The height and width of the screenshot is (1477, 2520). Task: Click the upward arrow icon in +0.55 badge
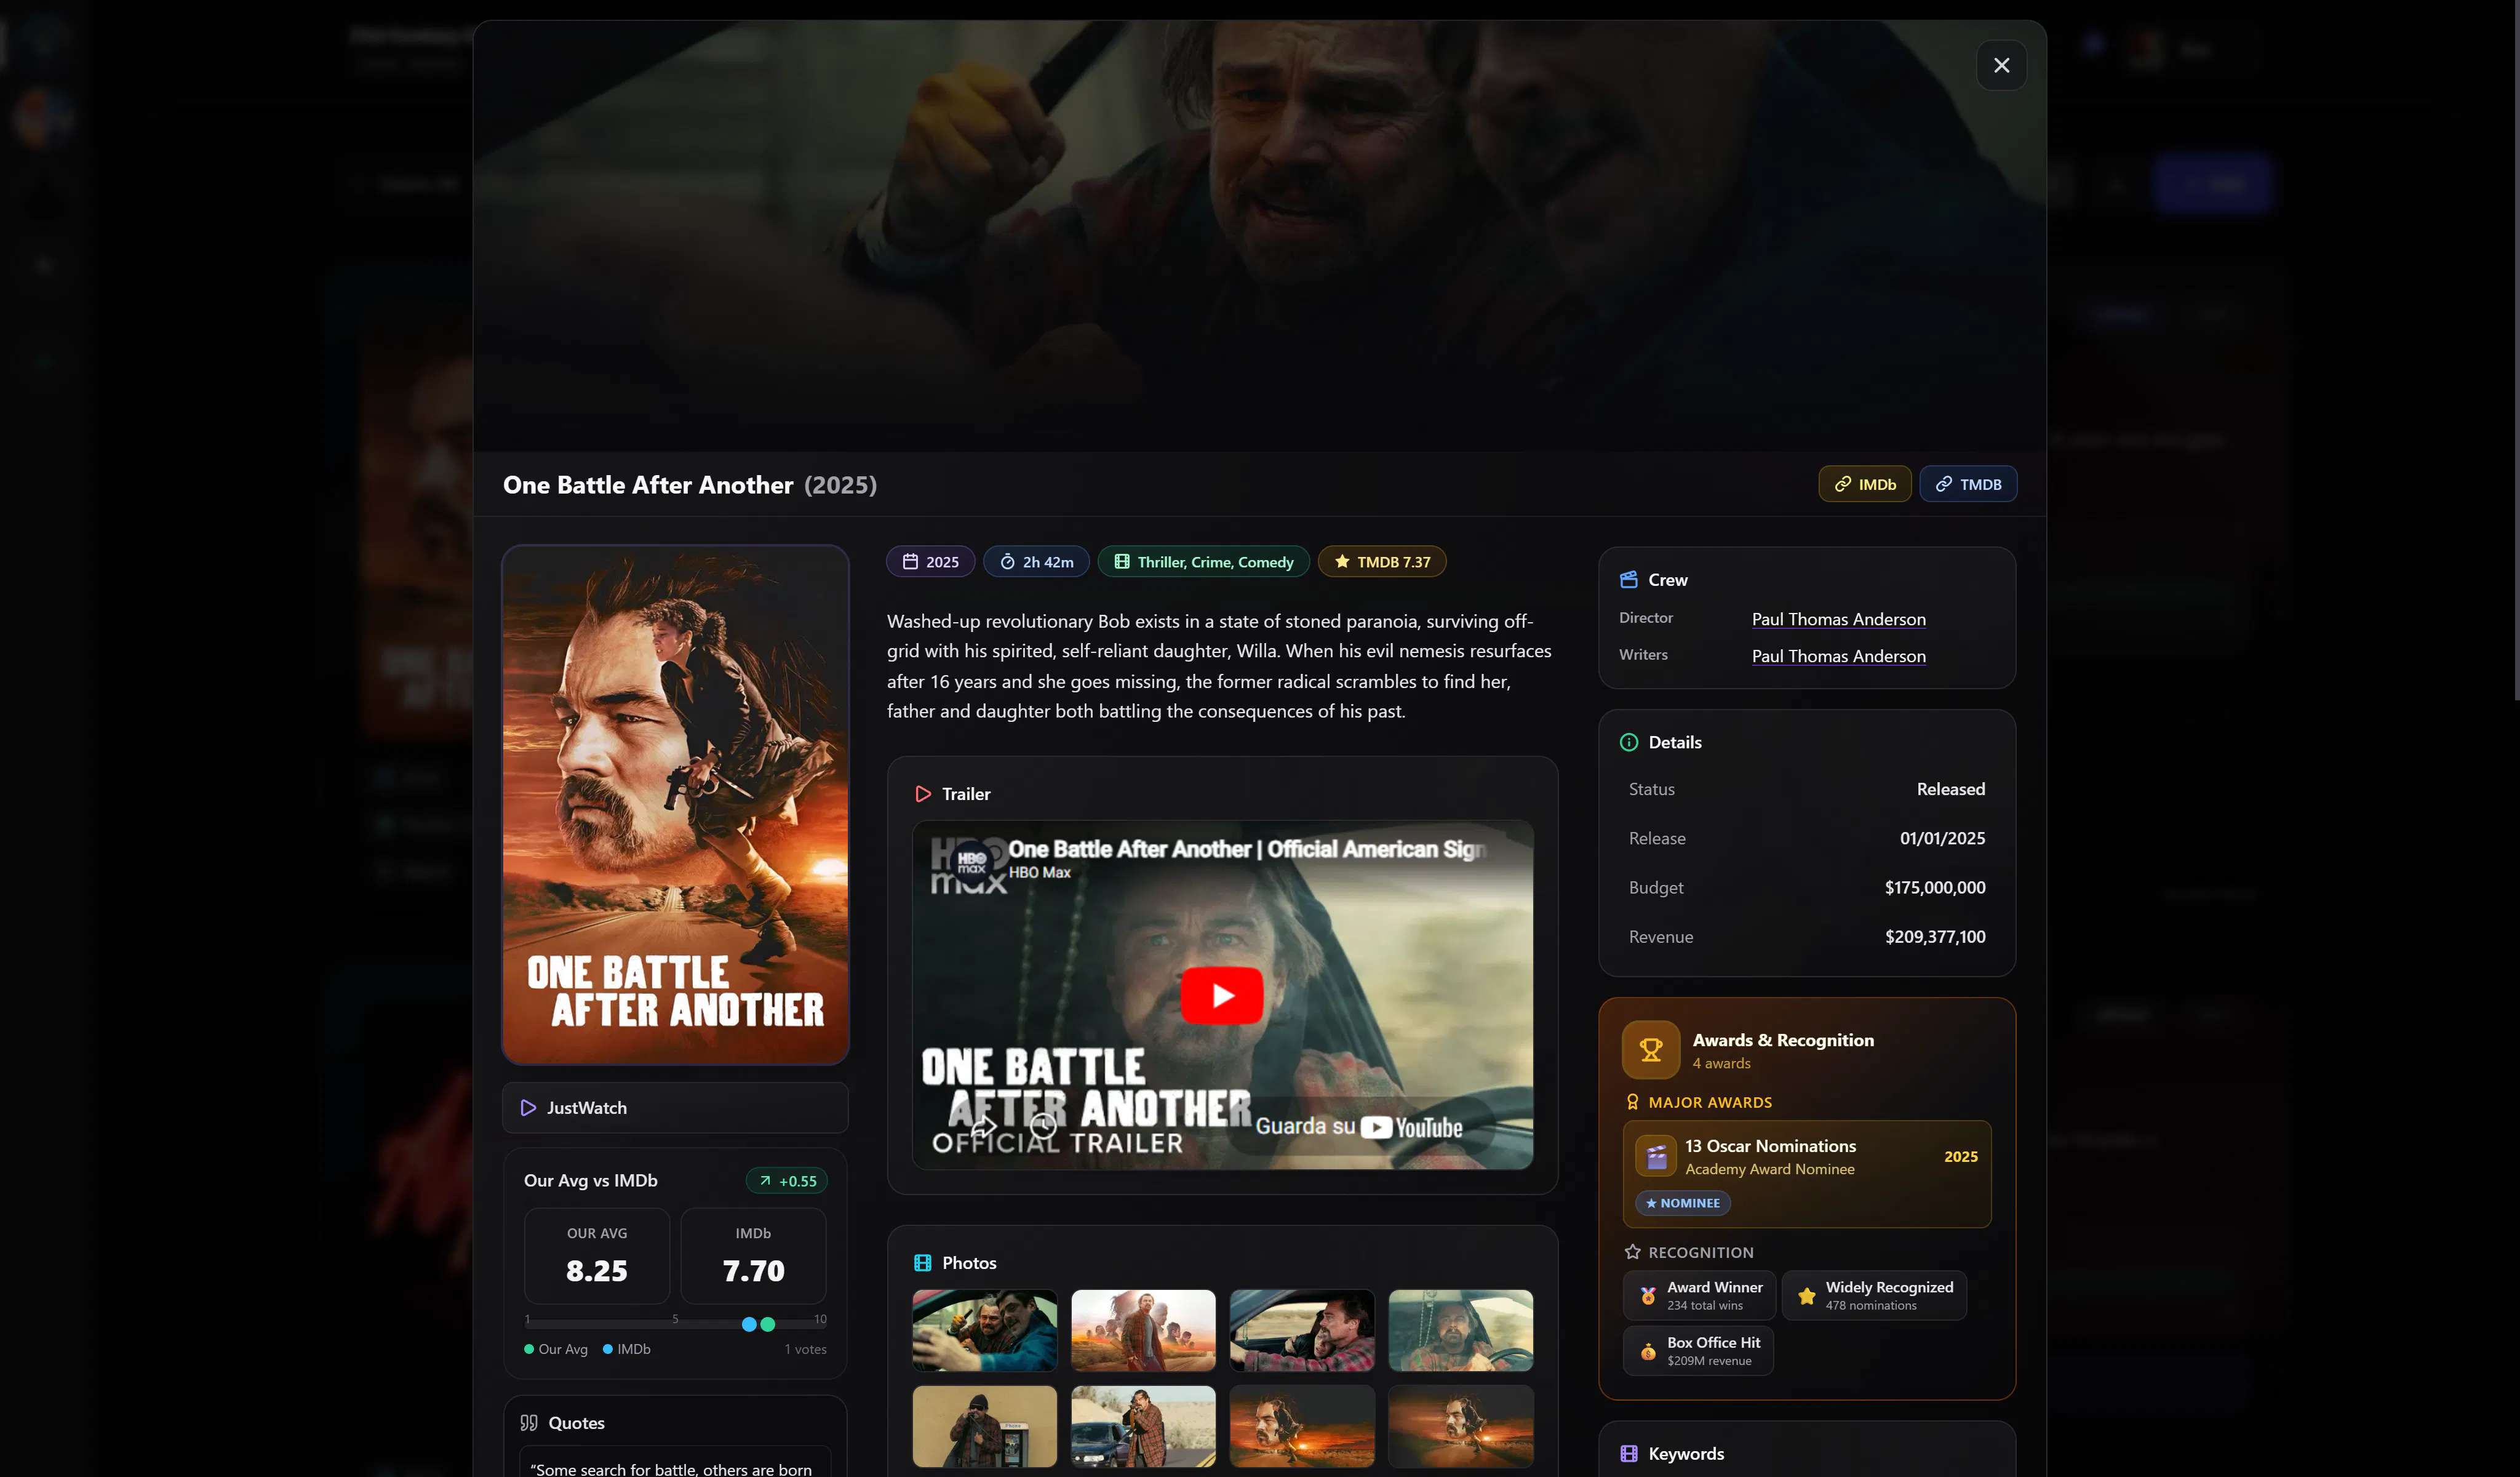[x=765, y=1181]
